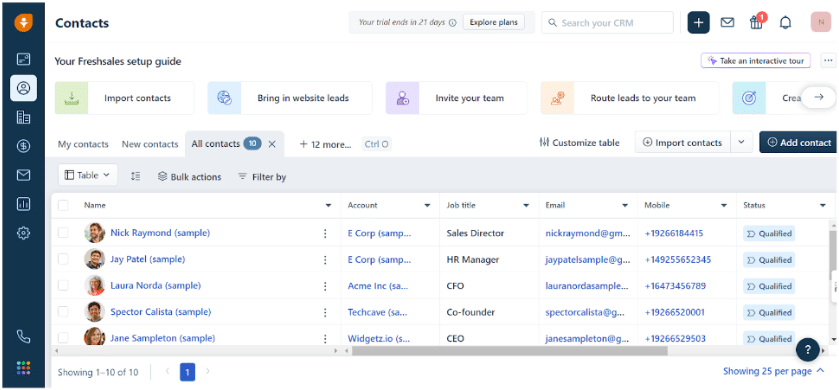Open the Status column dropdown arrow
Viewport: 839px width, 390px height.
click(823, 205)
